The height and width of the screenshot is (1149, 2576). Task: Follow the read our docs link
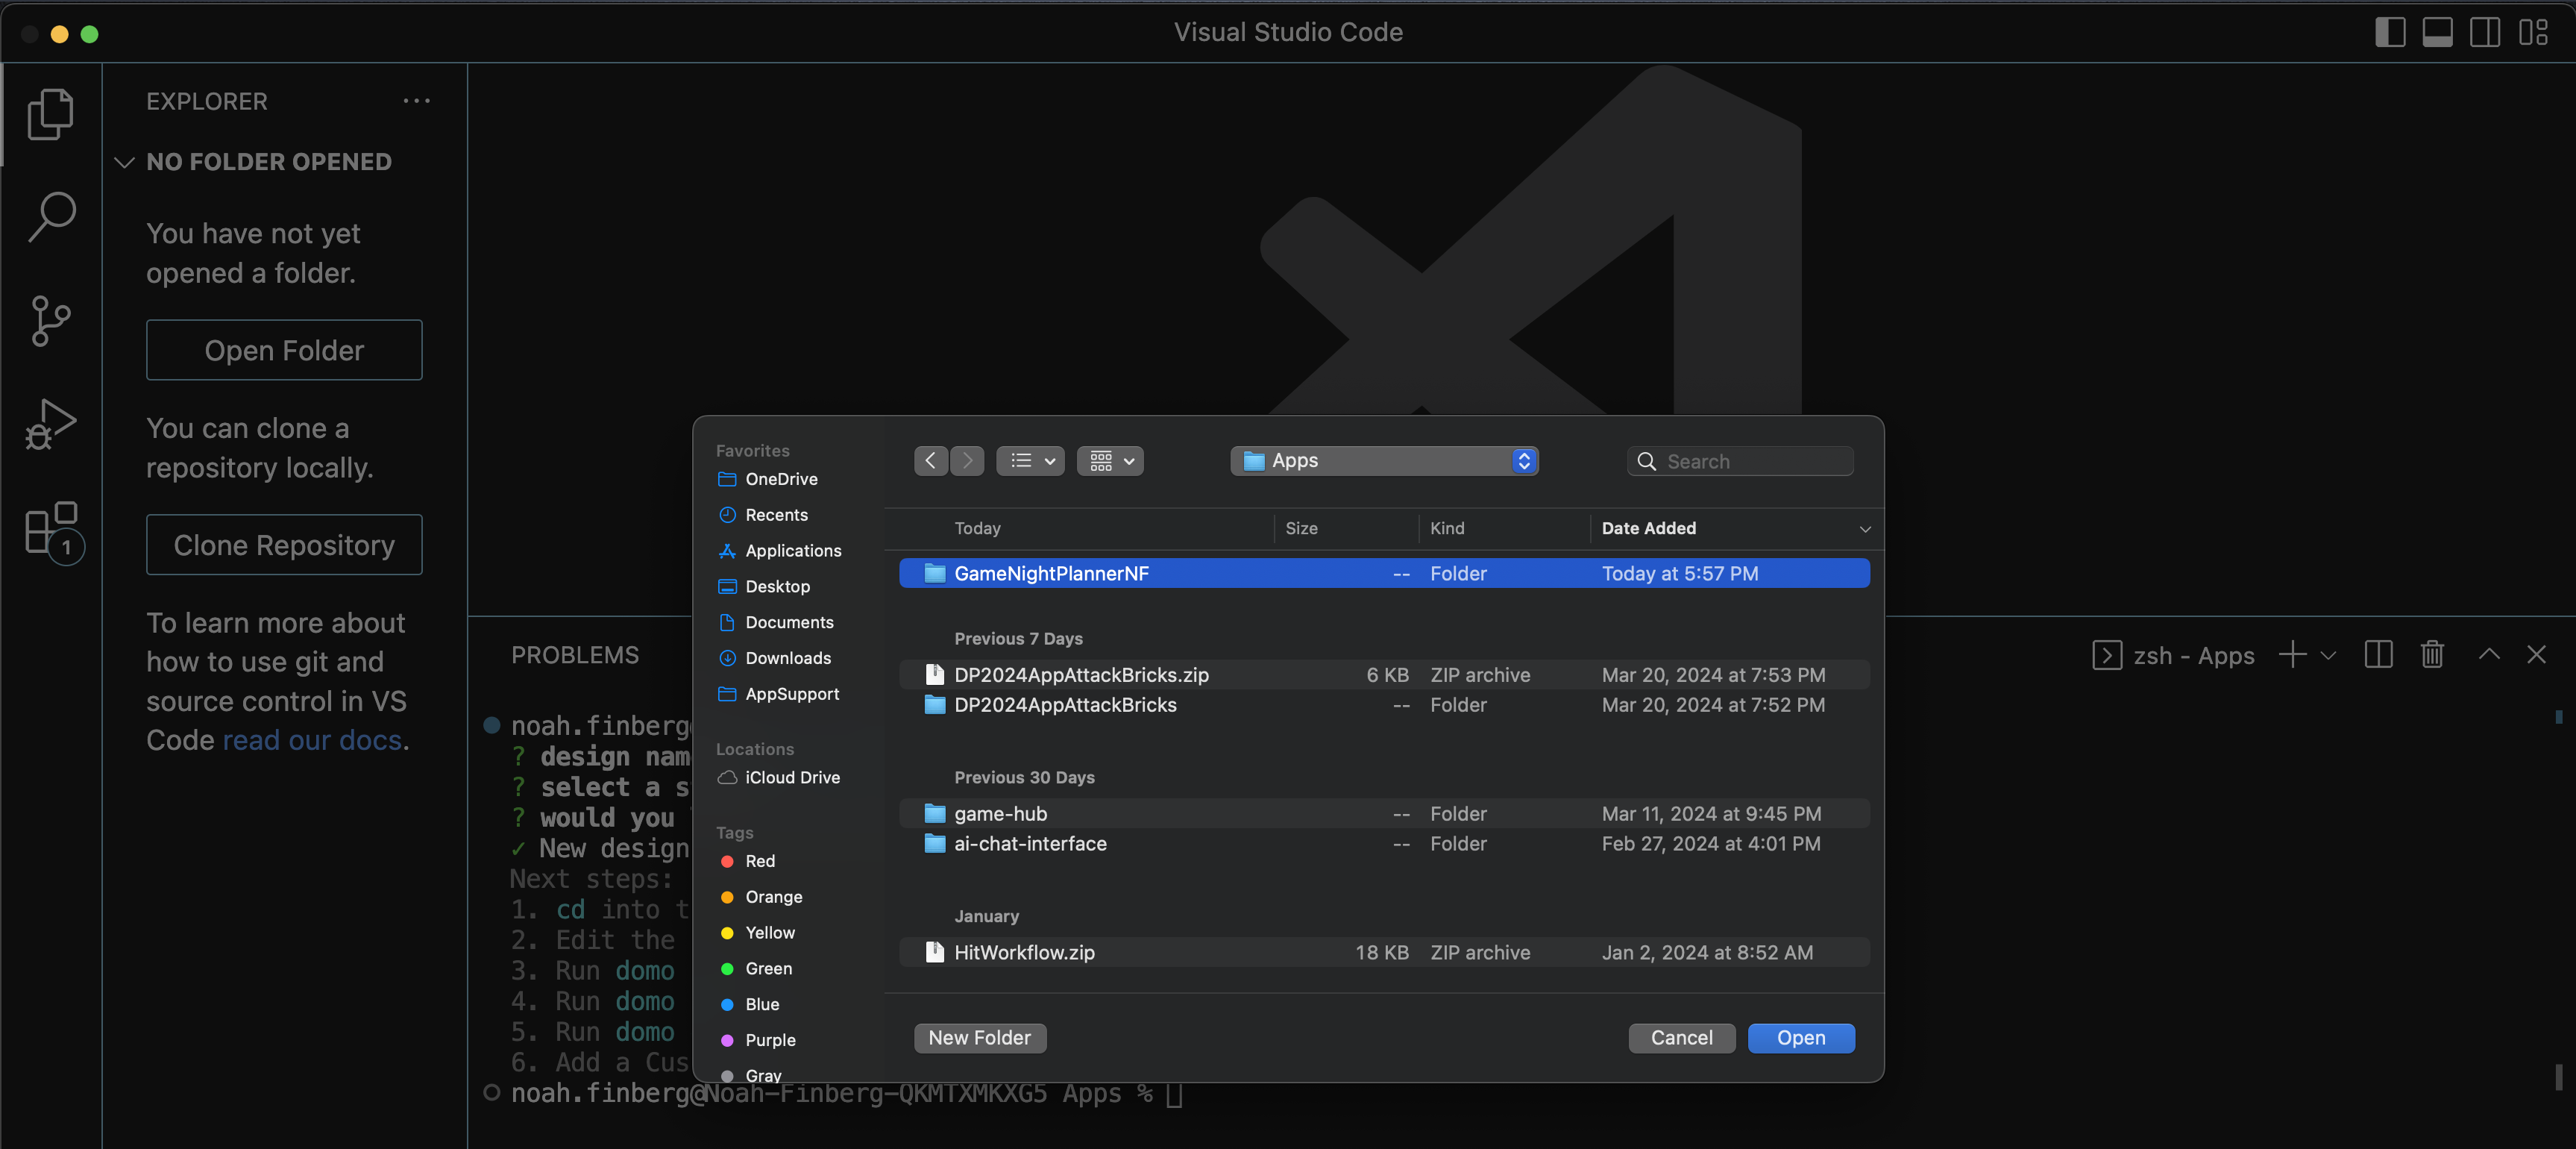coord(312,740)
